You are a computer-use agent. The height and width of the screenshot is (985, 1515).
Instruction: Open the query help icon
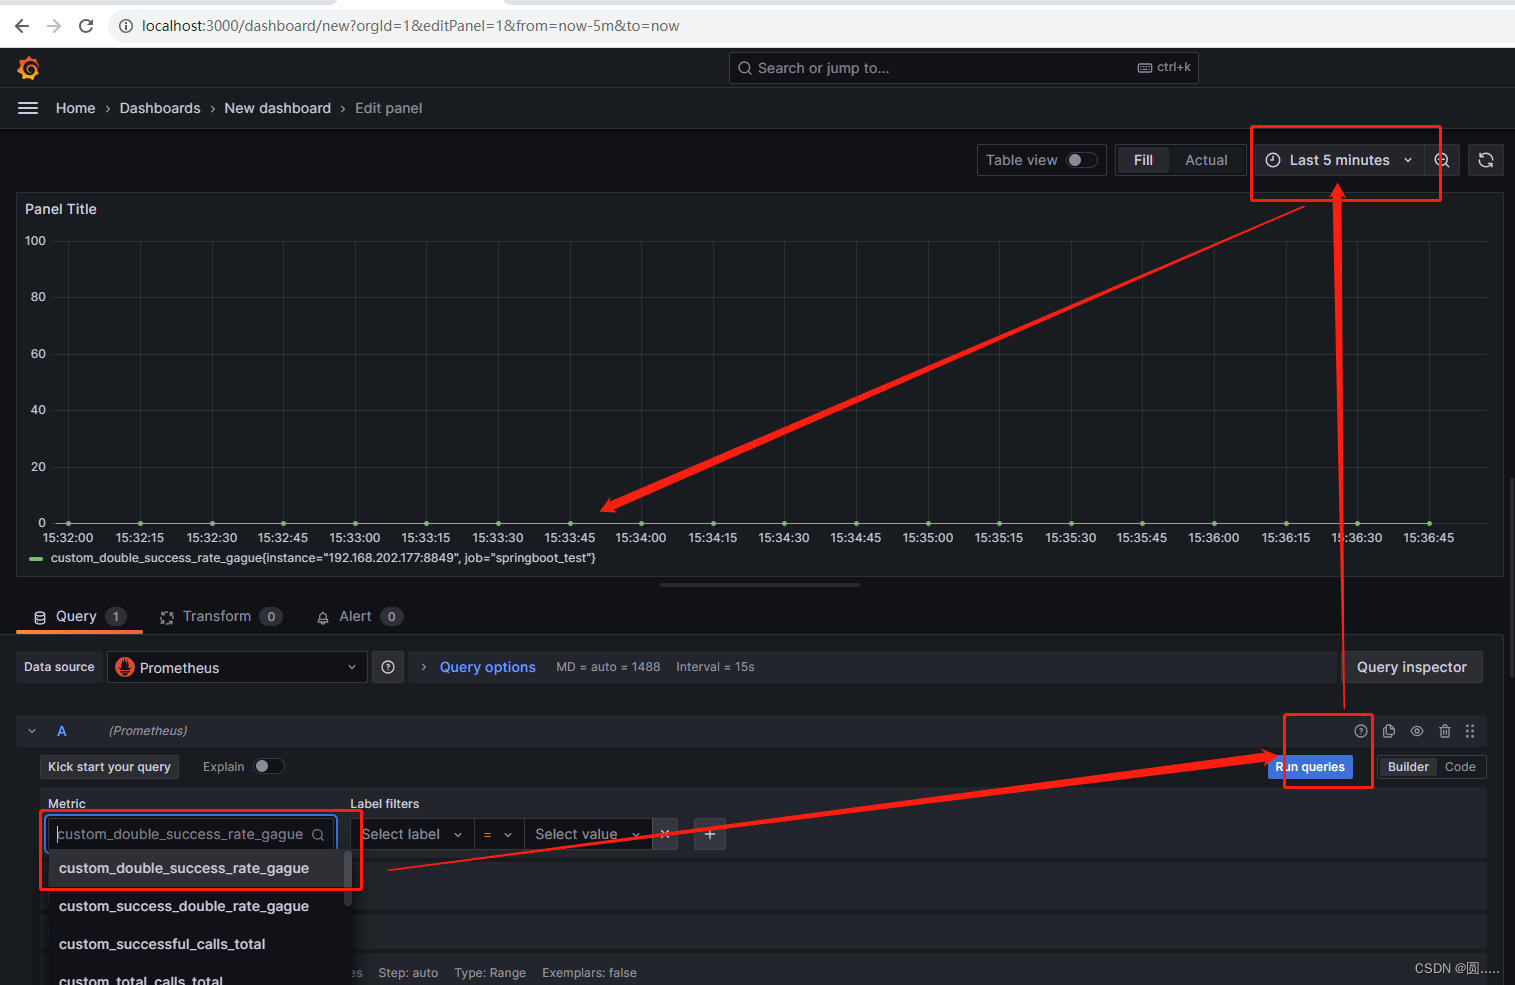(1361, 731)
